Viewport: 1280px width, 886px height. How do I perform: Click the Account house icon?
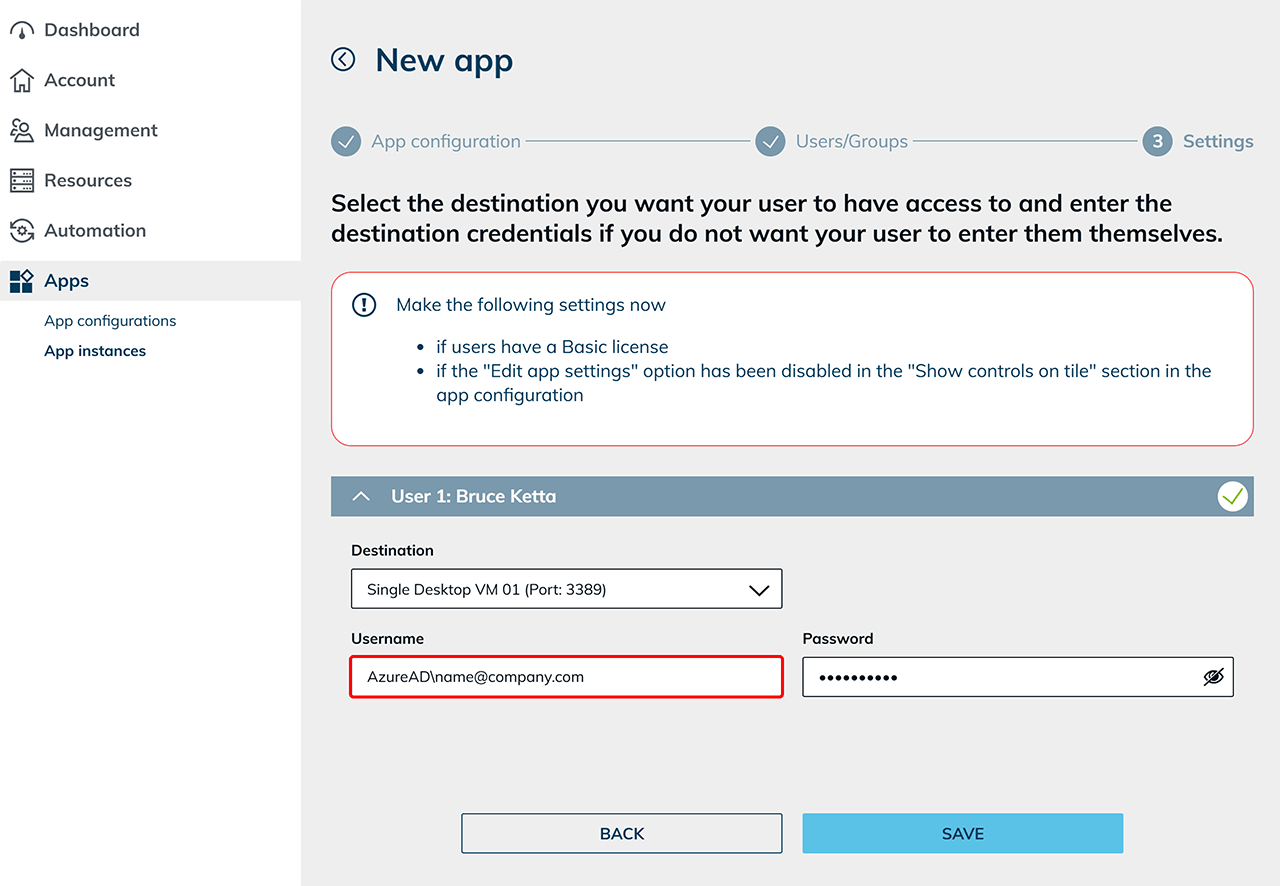(21, 80)
